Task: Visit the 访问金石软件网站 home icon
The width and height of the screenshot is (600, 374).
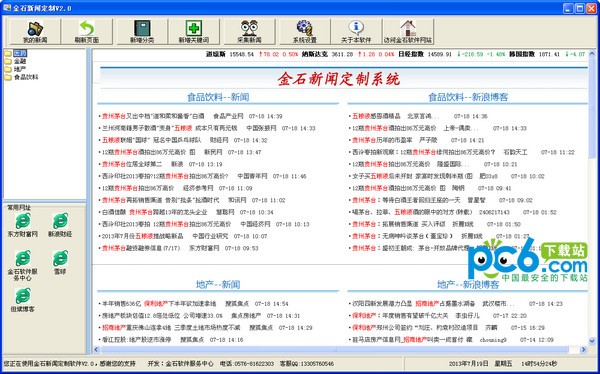Action: (408, 31)
